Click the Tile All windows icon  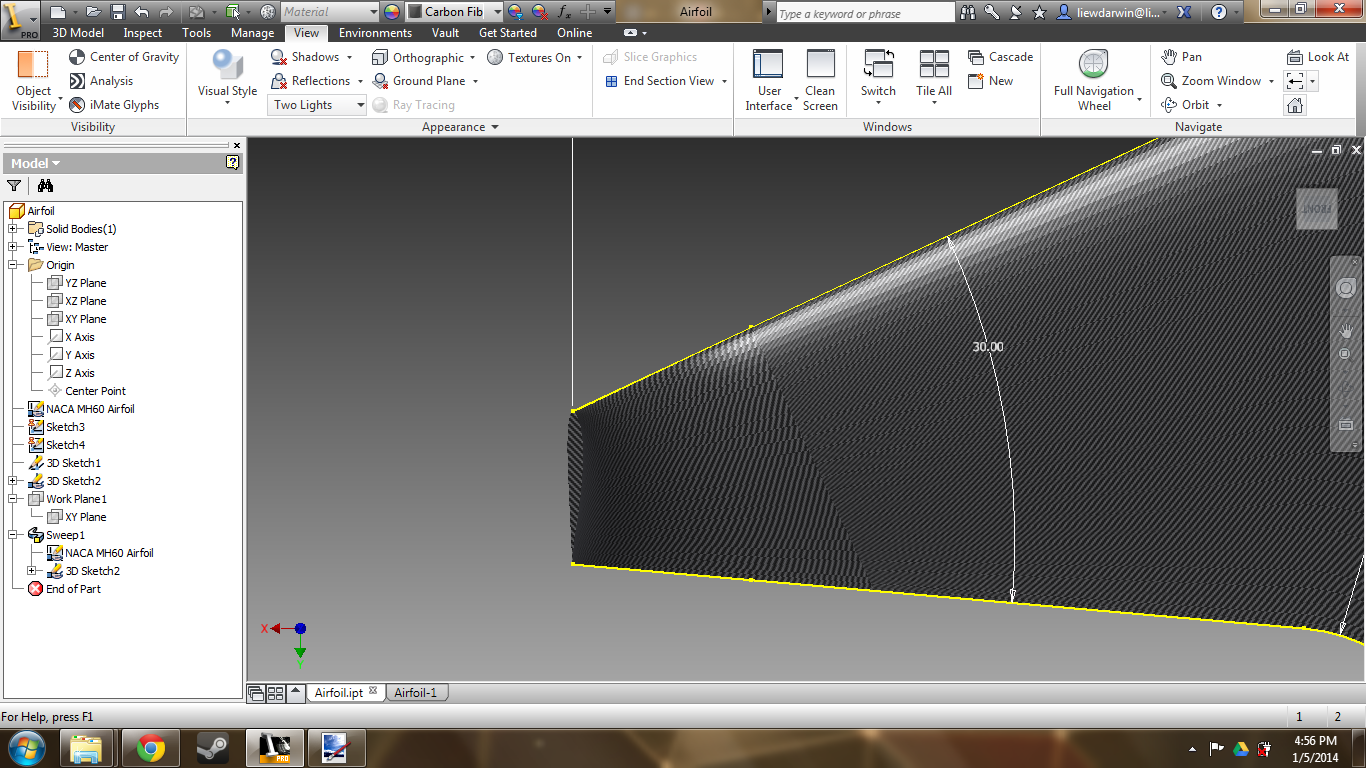coord(934,65)
